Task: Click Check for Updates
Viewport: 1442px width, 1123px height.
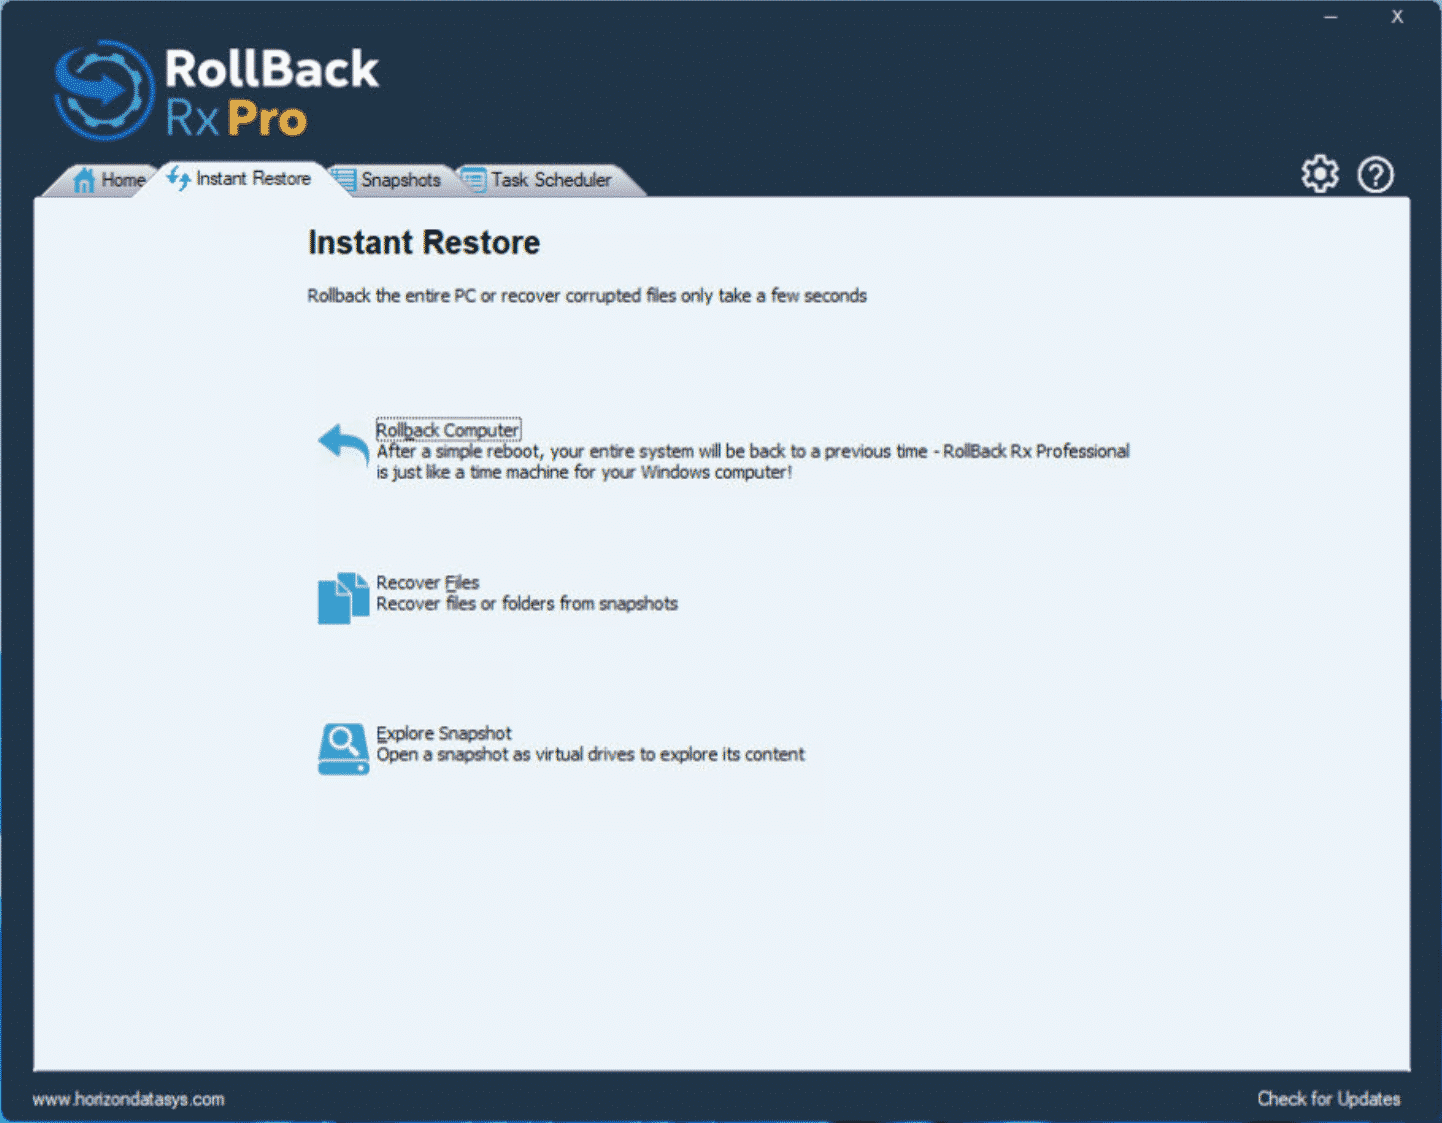Action: coord(1328,1098)
